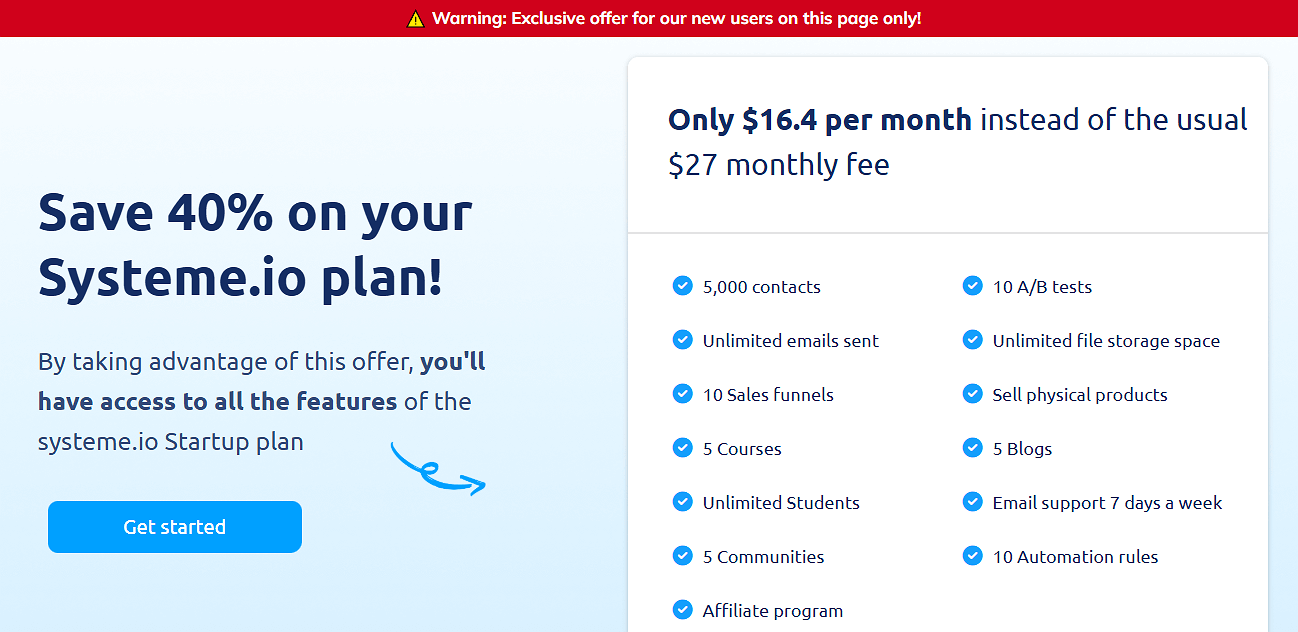Click checkmark icon beside 10 A/B tests
The image size is (1298, 632).
pyautogui.click(x=972, y=287)
